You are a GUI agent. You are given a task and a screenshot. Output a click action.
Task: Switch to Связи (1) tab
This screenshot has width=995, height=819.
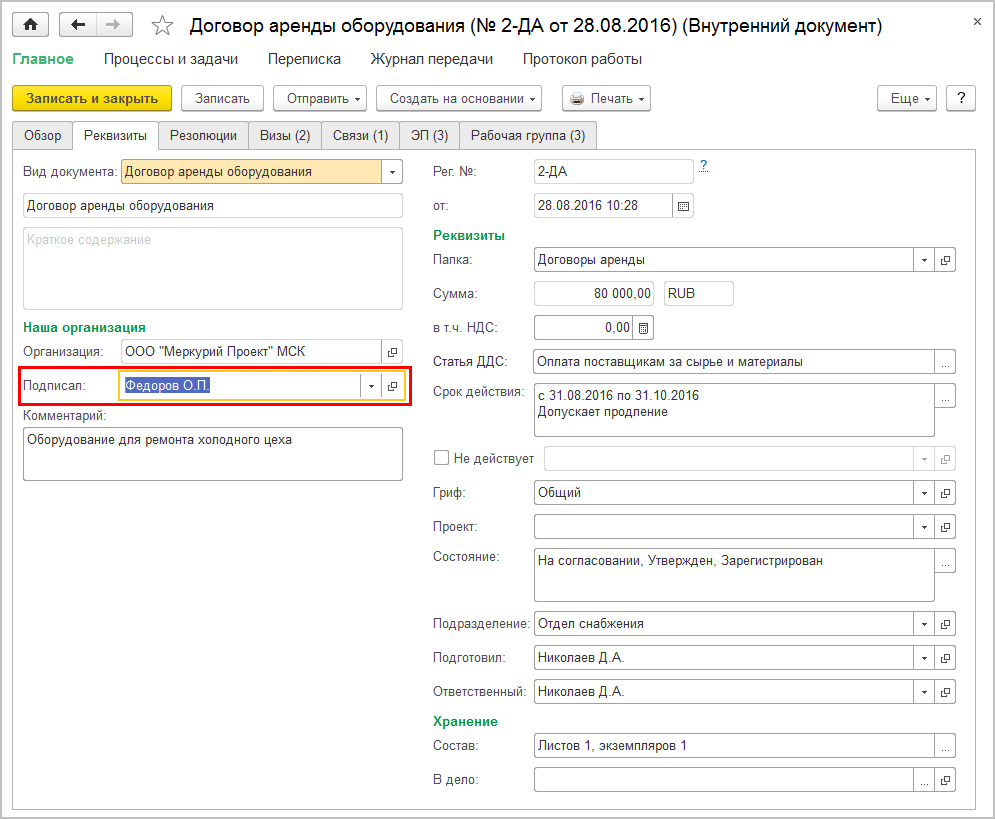click(360, 136)
